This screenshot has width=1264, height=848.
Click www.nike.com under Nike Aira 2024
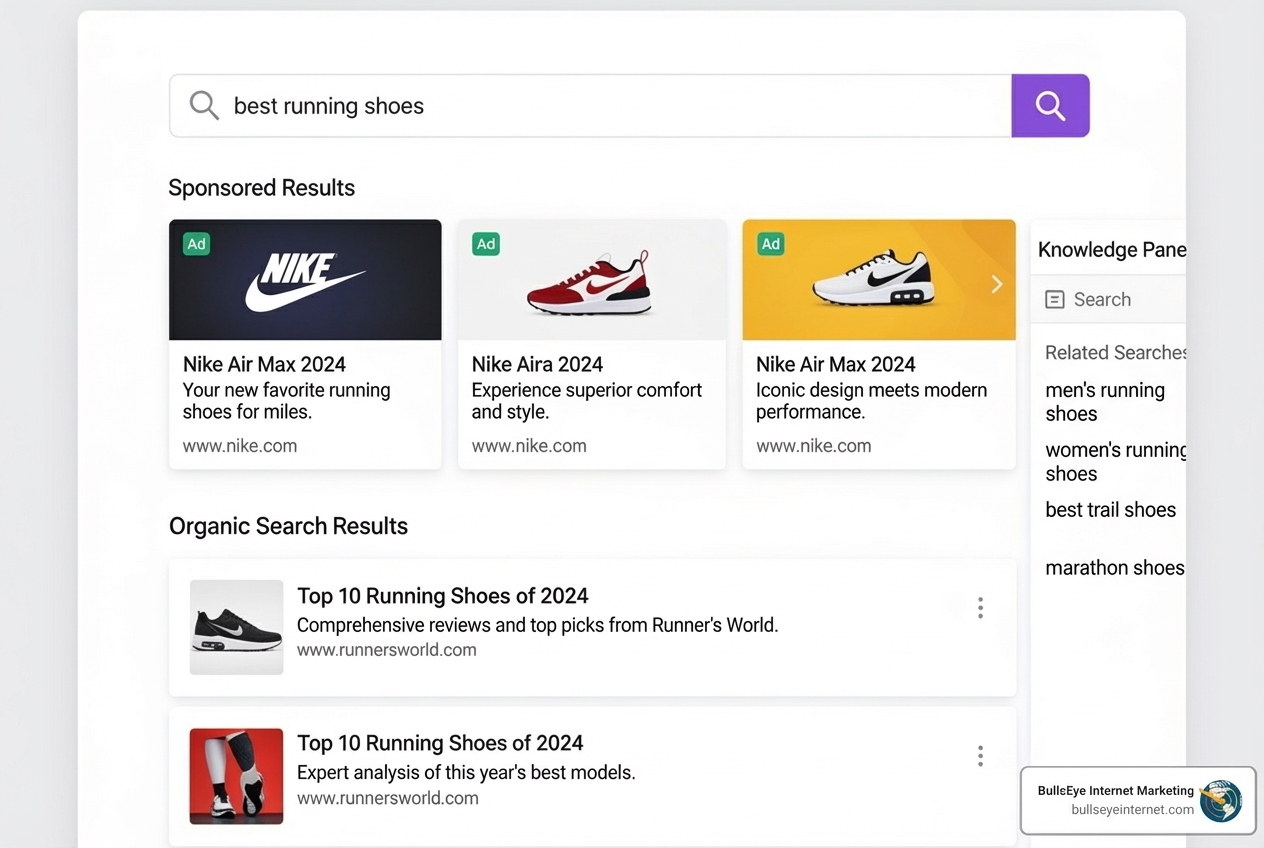529,446
